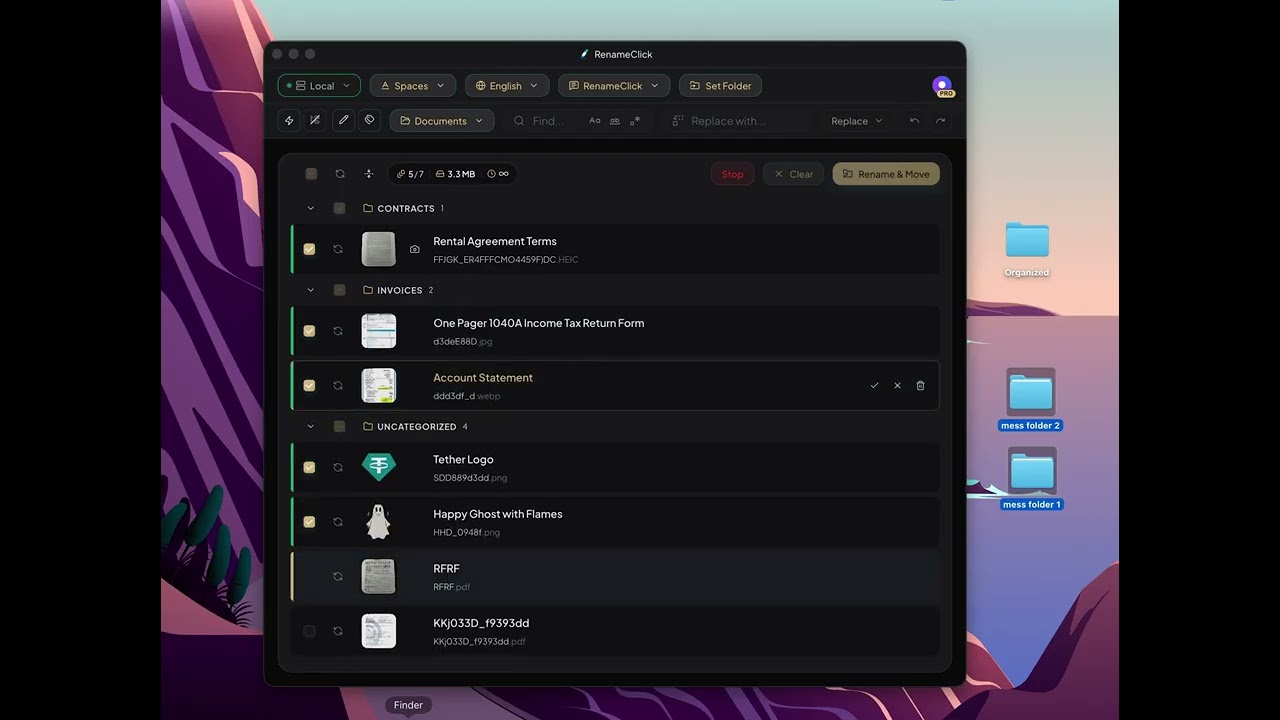Open the English language dropdown
Image resolution: width=1280 pixels, height=720 pixels.
tap(506, 85)
